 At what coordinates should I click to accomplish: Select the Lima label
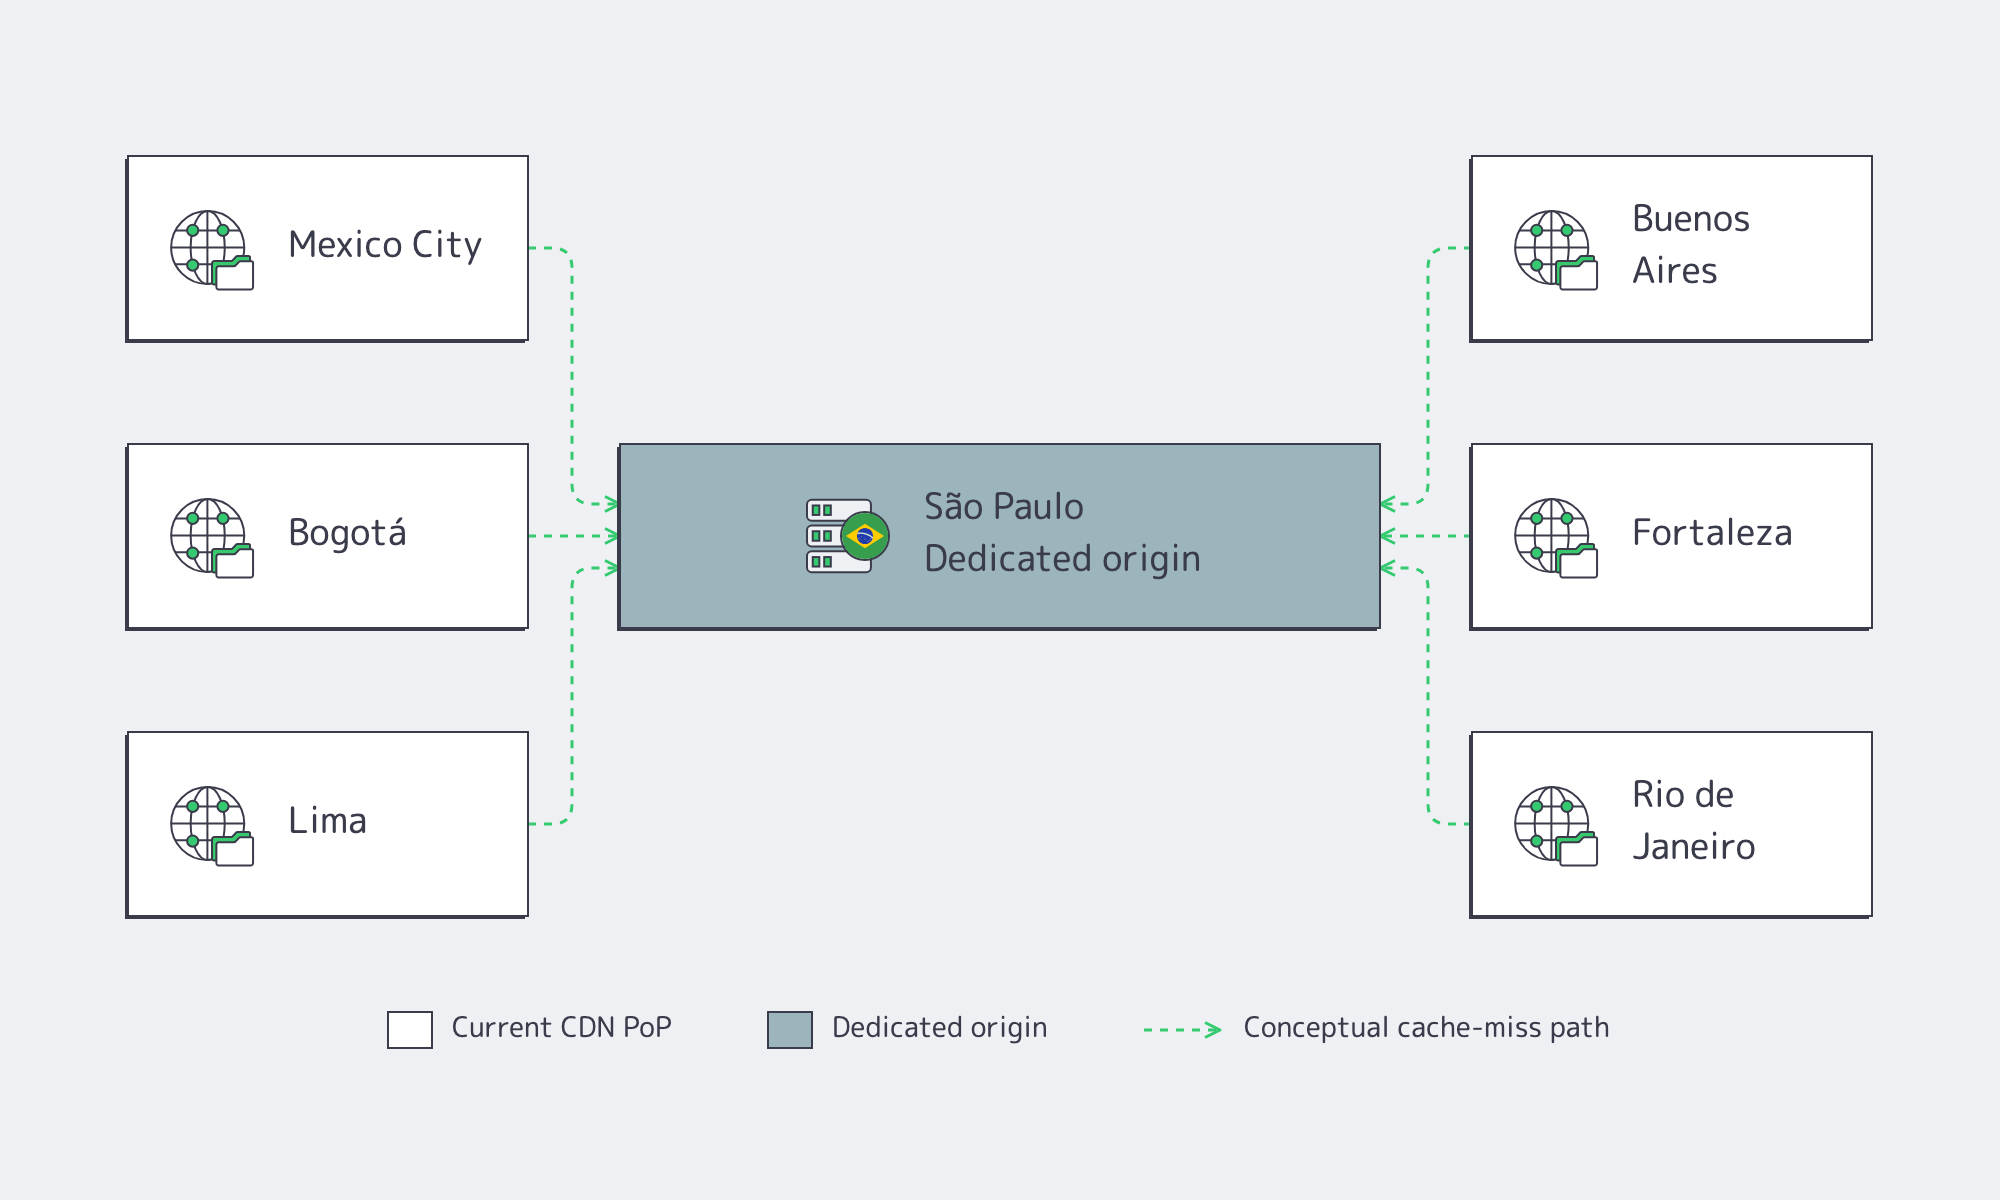[327, 821]
